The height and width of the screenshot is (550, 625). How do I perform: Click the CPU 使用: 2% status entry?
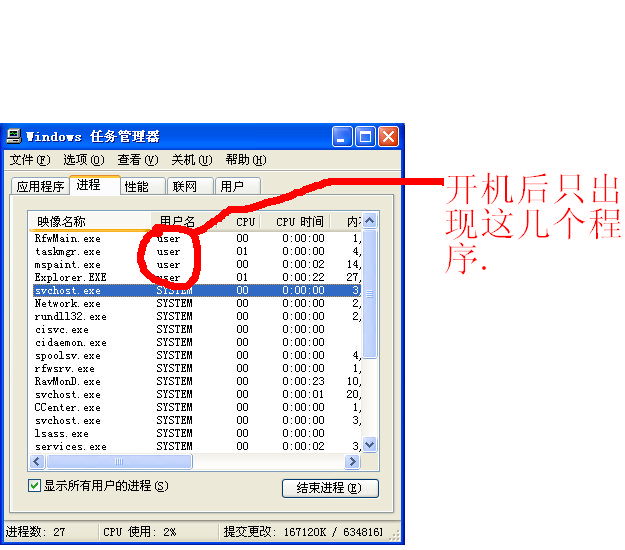140,532
